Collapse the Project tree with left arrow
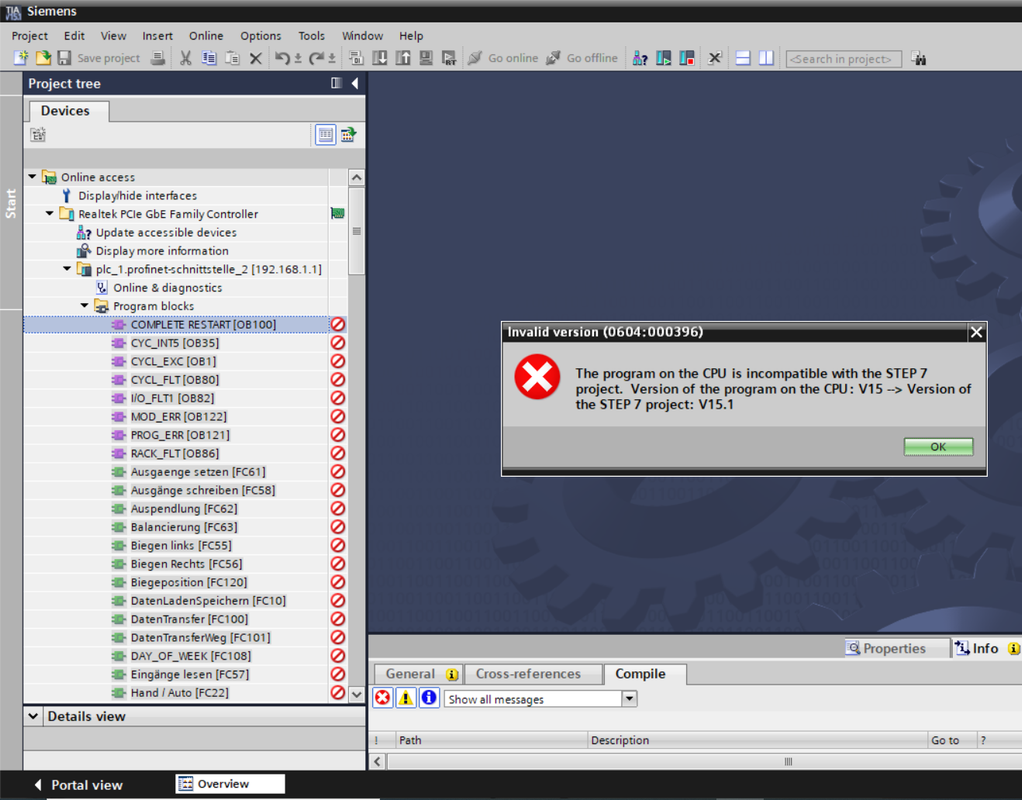This screenshot has width=1022, height=800. pos(355,83)
